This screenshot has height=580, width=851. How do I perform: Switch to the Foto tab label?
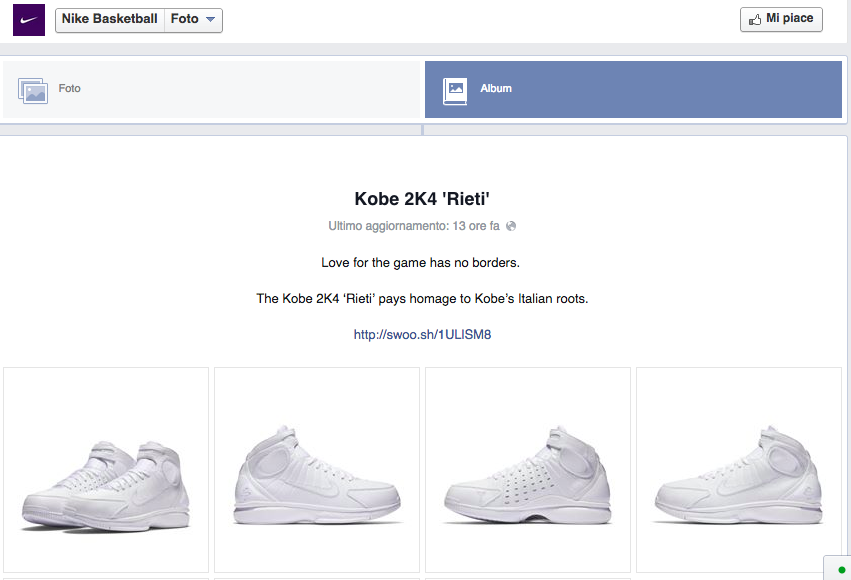(x=69, y=89)
